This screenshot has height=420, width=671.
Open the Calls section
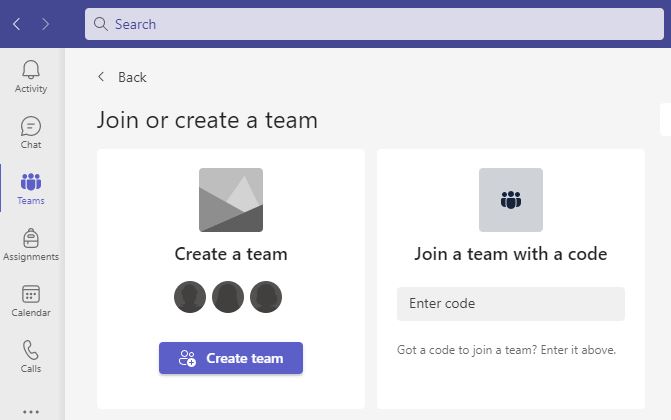(x=31, y=357)
